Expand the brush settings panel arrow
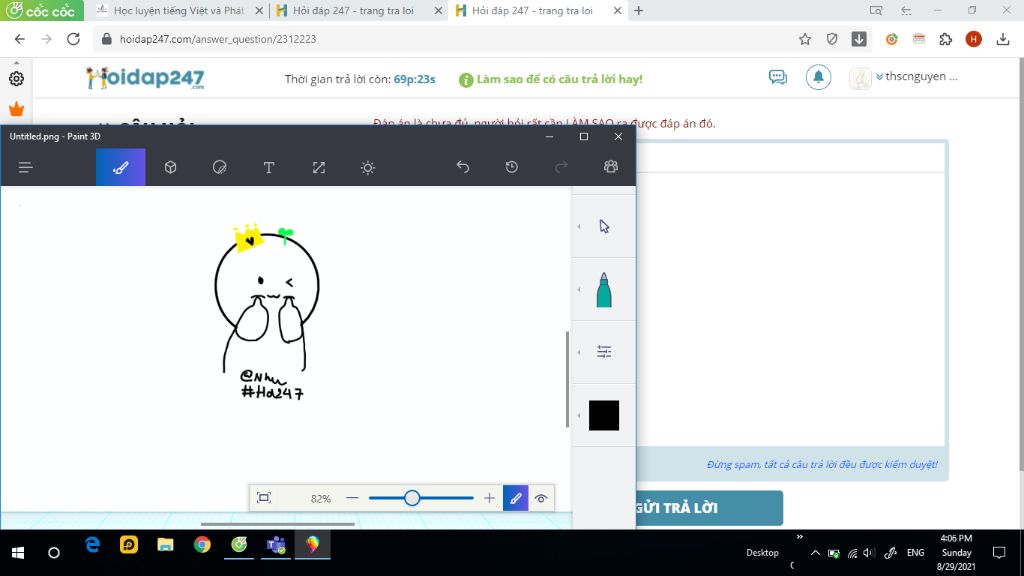 pyautogui.click(x=579, y=352)
